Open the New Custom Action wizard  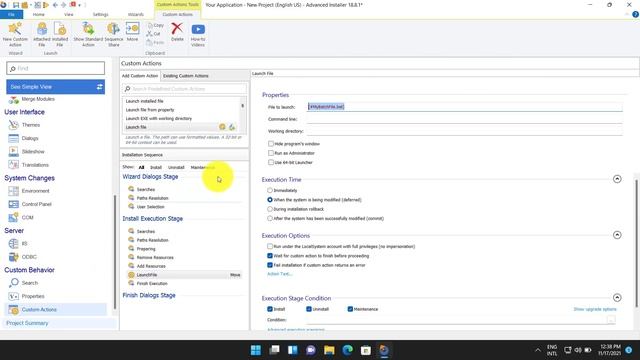coord(15,34)
